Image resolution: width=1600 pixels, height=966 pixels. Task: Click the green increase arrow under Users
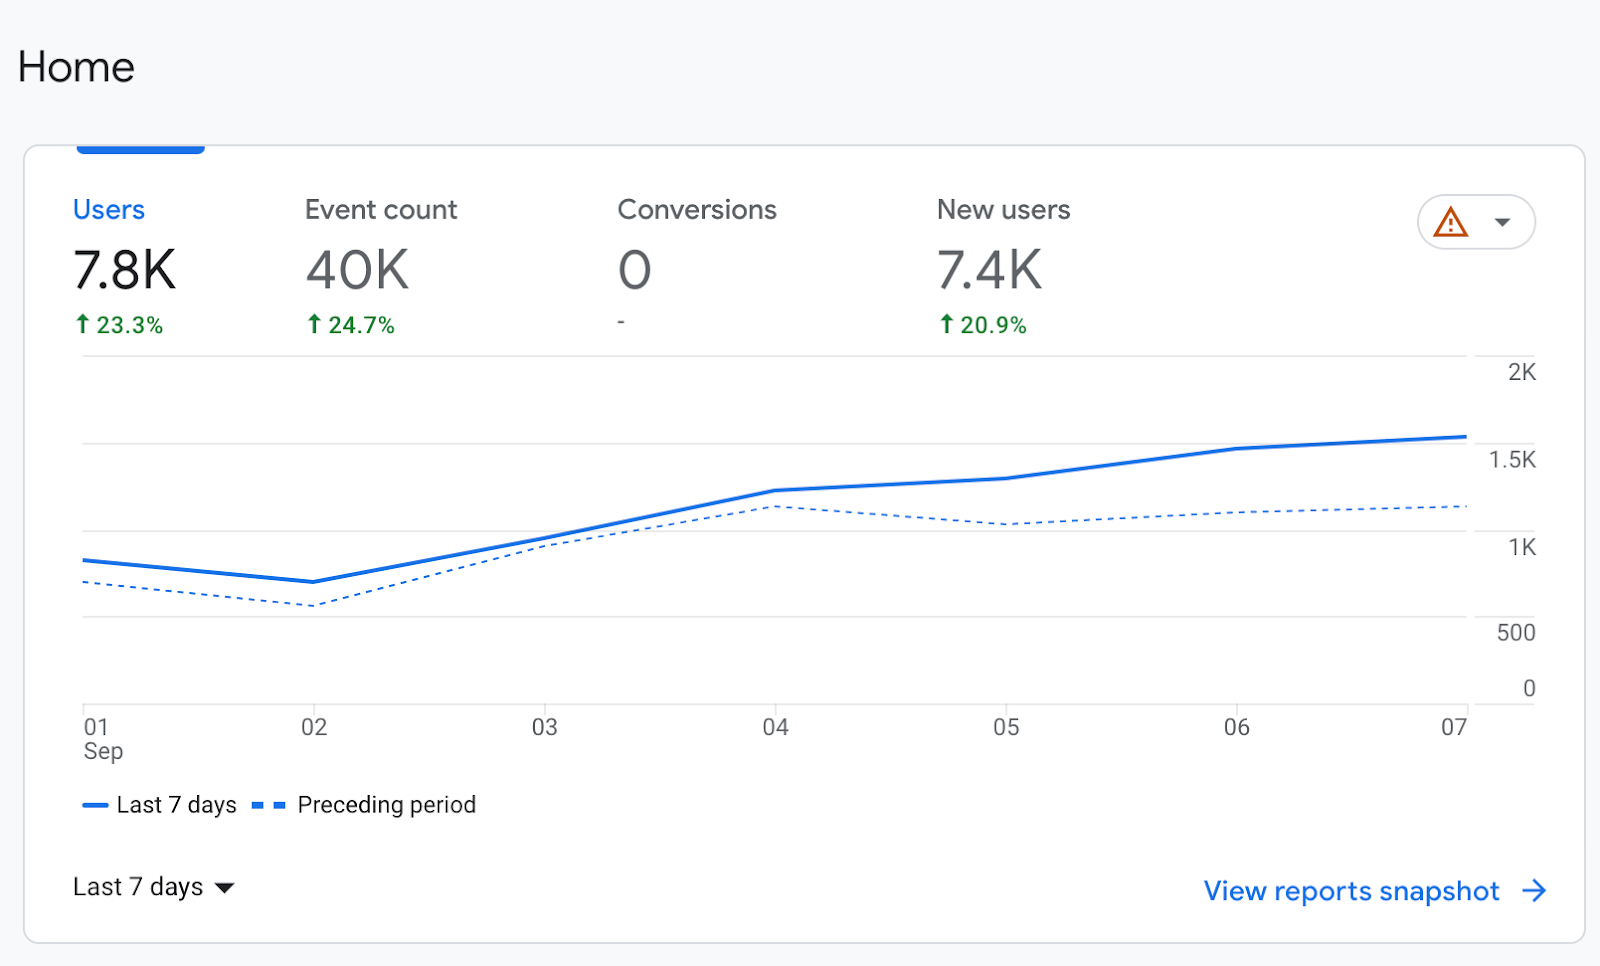coord(82,324)
